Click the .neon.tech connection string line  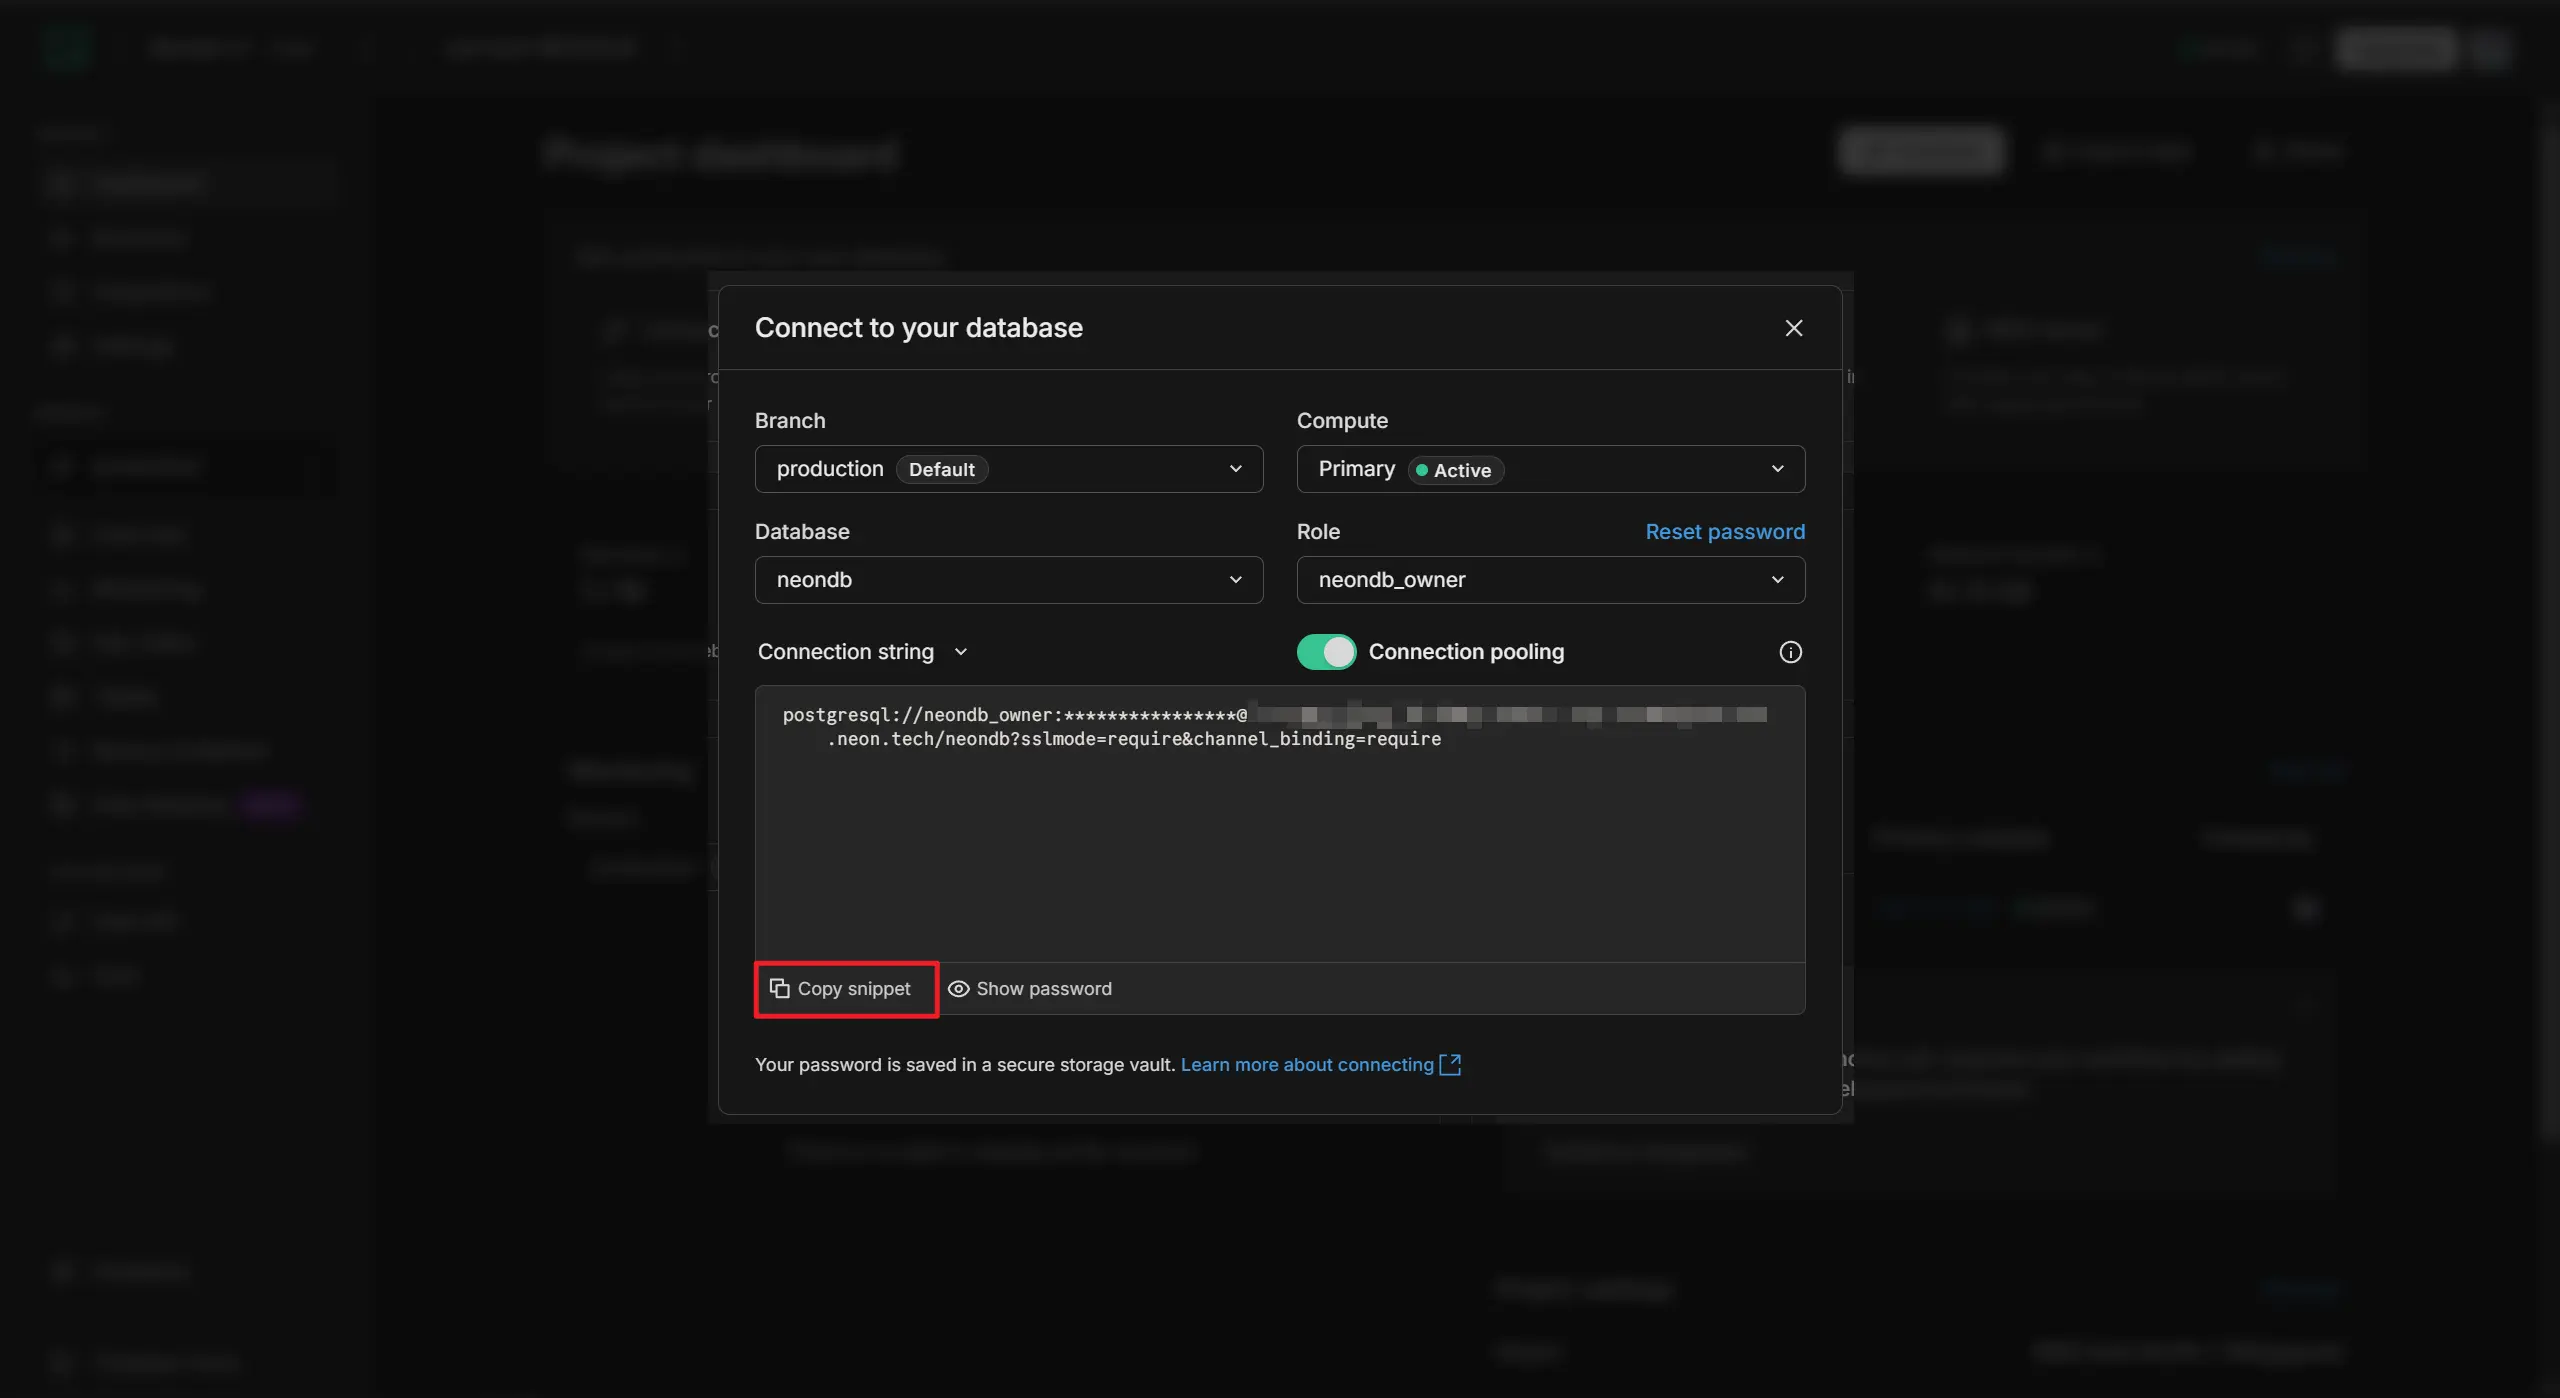tap(1133, 739)
